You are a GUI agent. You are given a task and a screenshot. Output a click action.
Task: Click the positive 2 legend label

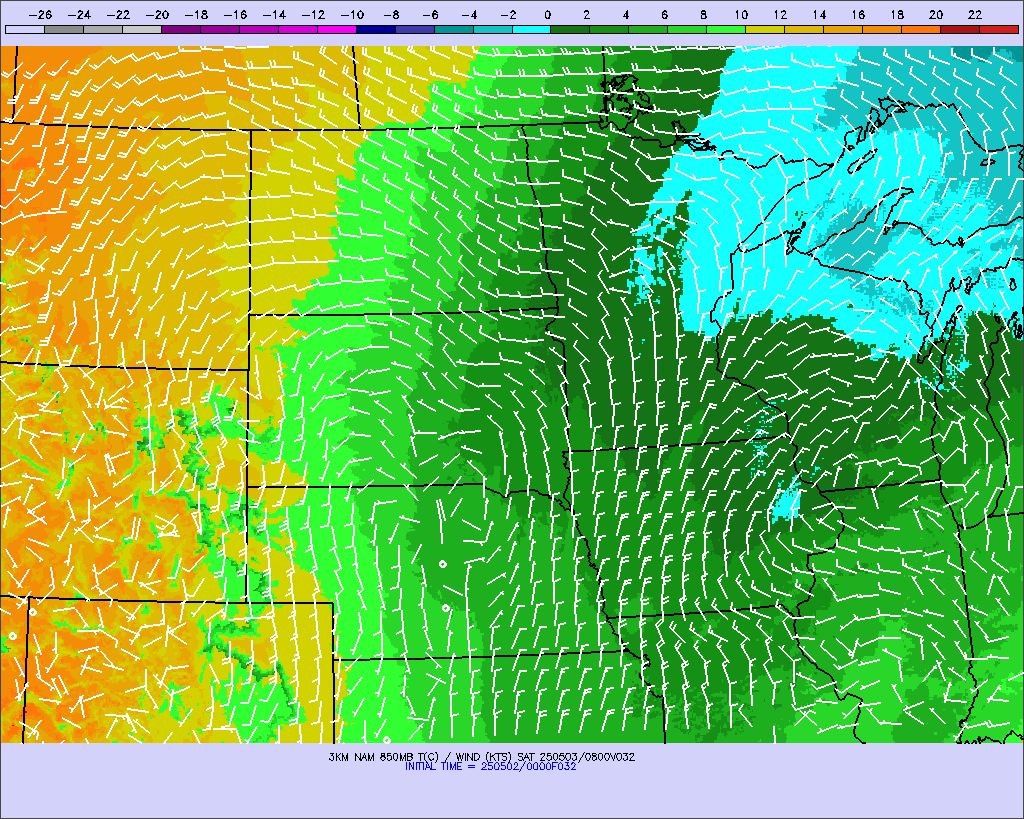point(586,14)
